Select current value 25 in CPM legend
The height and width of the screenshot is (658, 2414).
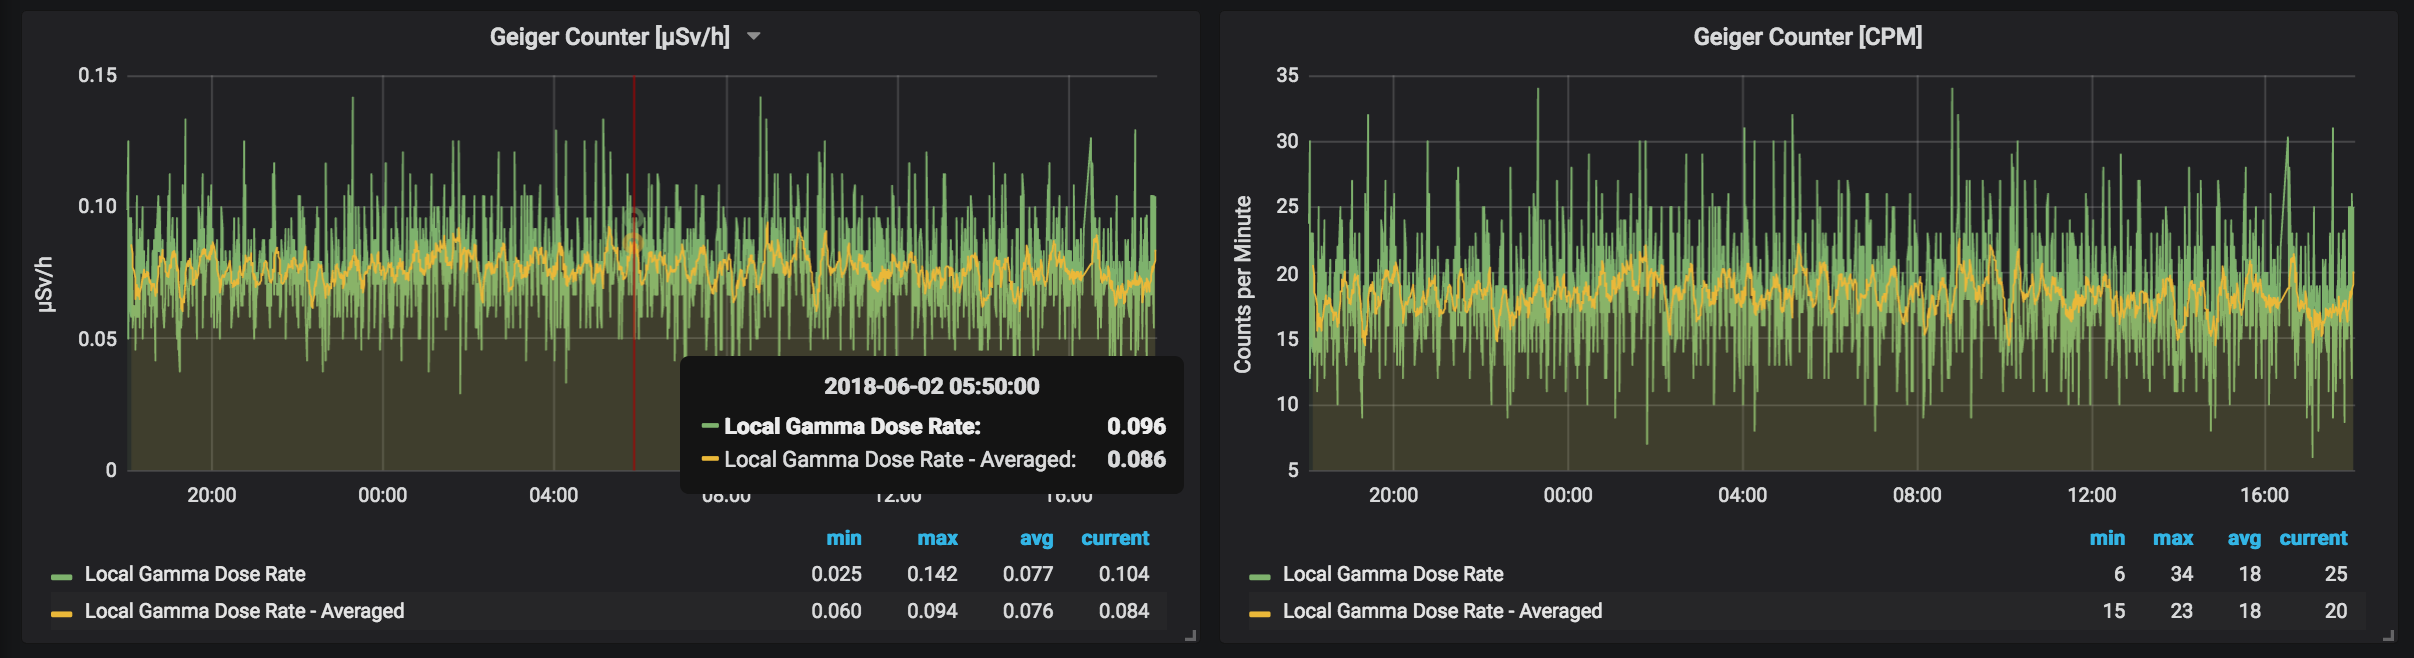[2336, 574]
